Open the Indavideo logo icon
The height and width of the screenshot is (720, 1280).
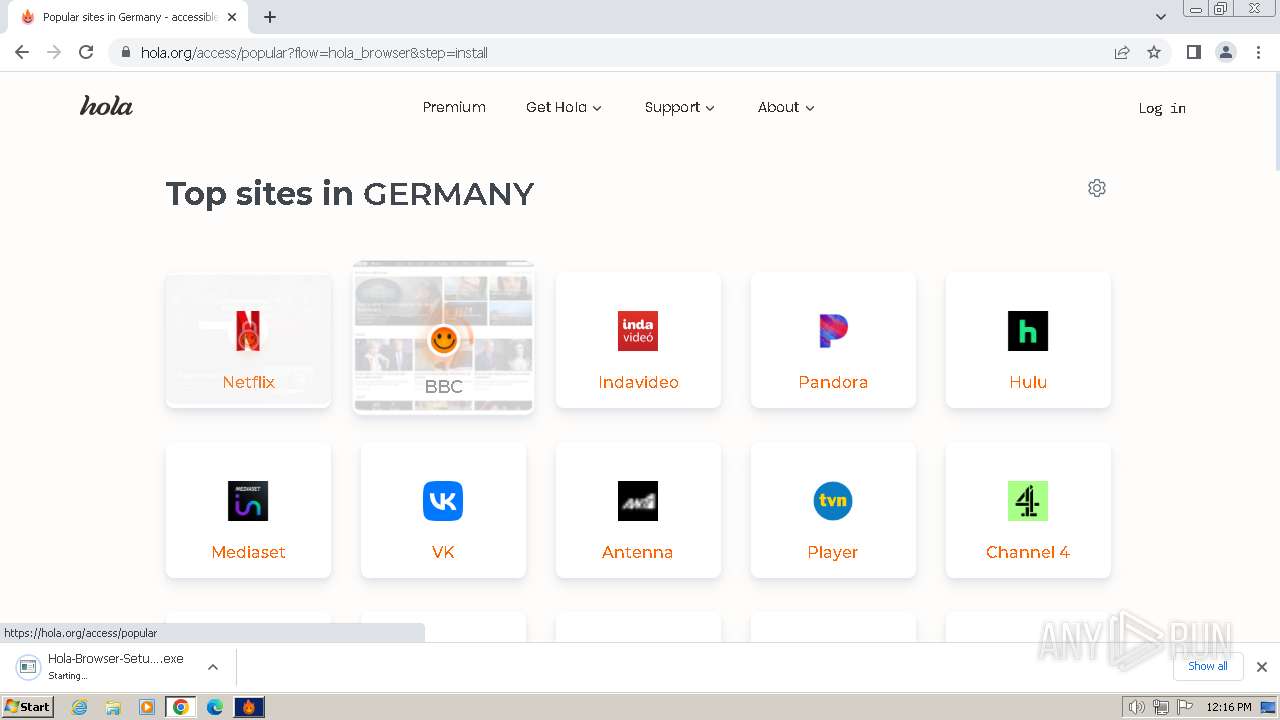[638, 331]
